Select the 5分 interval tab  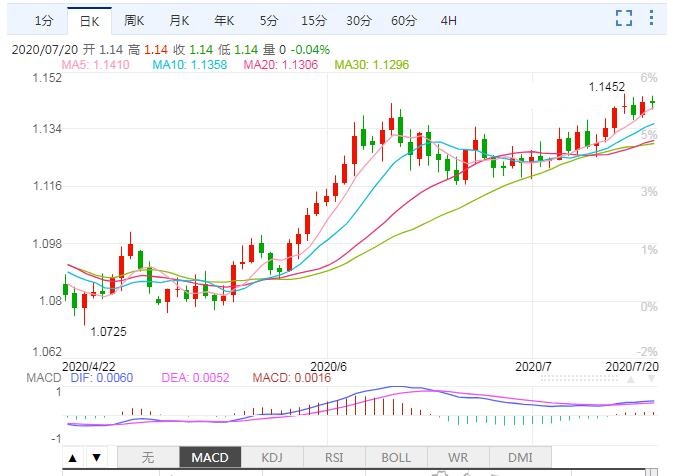pyautogui.click(x=269, y=20)
